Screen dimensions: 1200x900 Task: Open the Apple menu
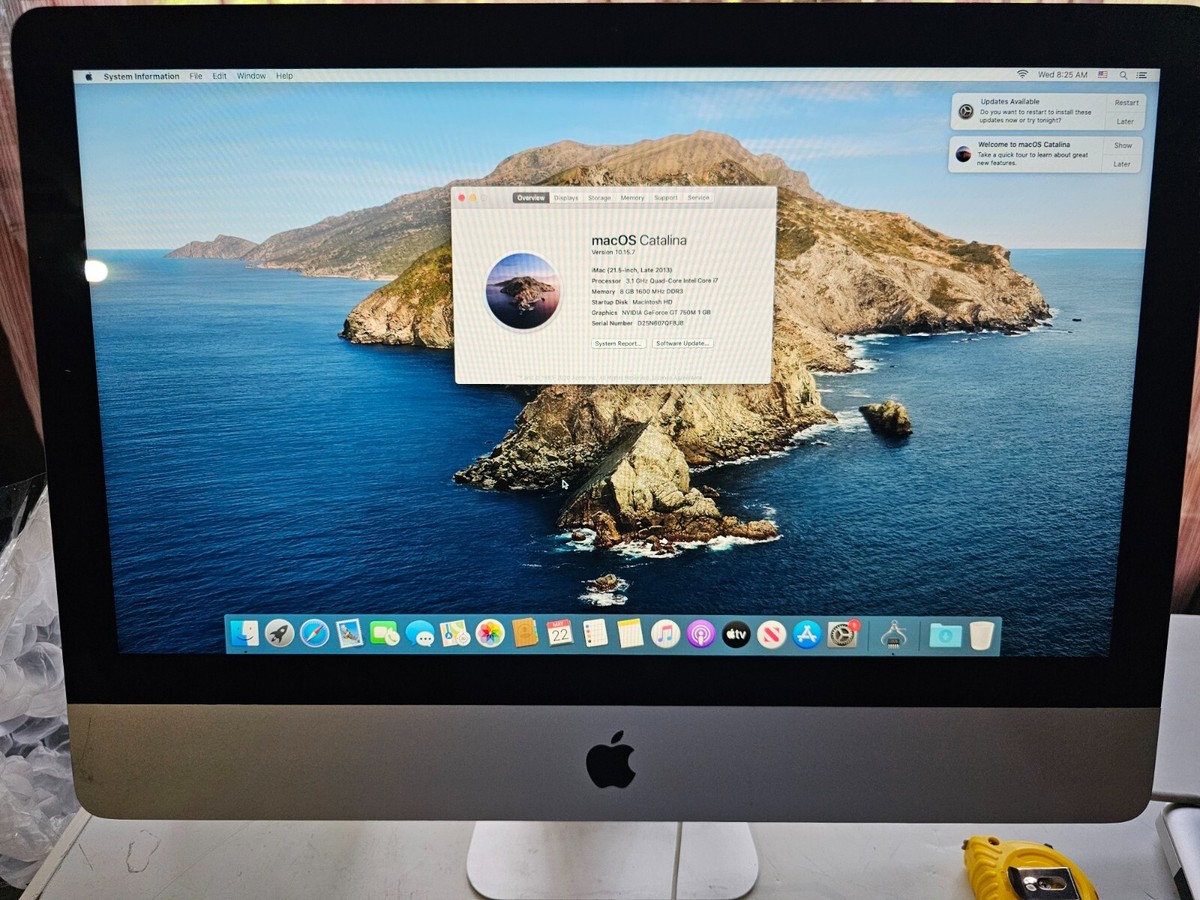(x=88, y=76)
